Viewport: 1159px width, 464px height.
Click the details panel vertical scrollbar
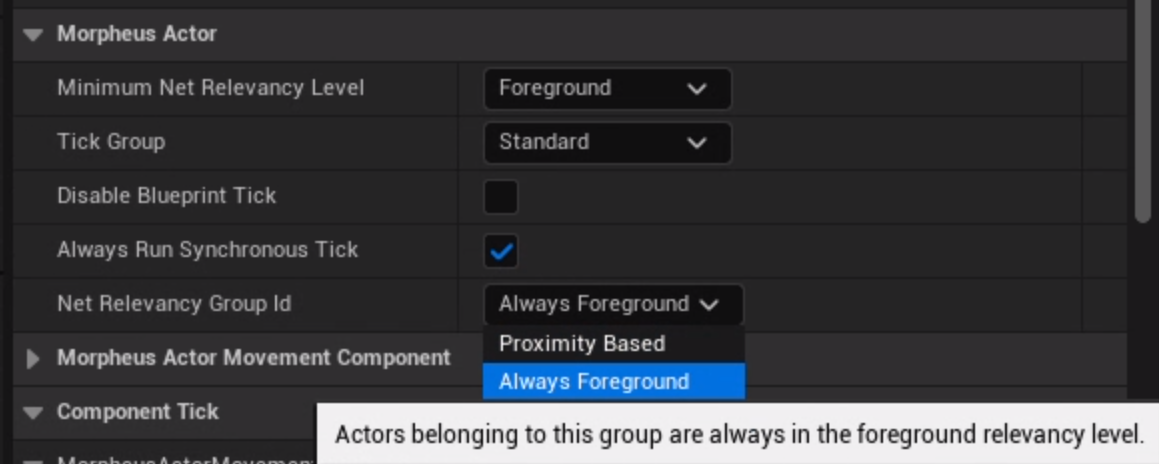coord(1144,110)
